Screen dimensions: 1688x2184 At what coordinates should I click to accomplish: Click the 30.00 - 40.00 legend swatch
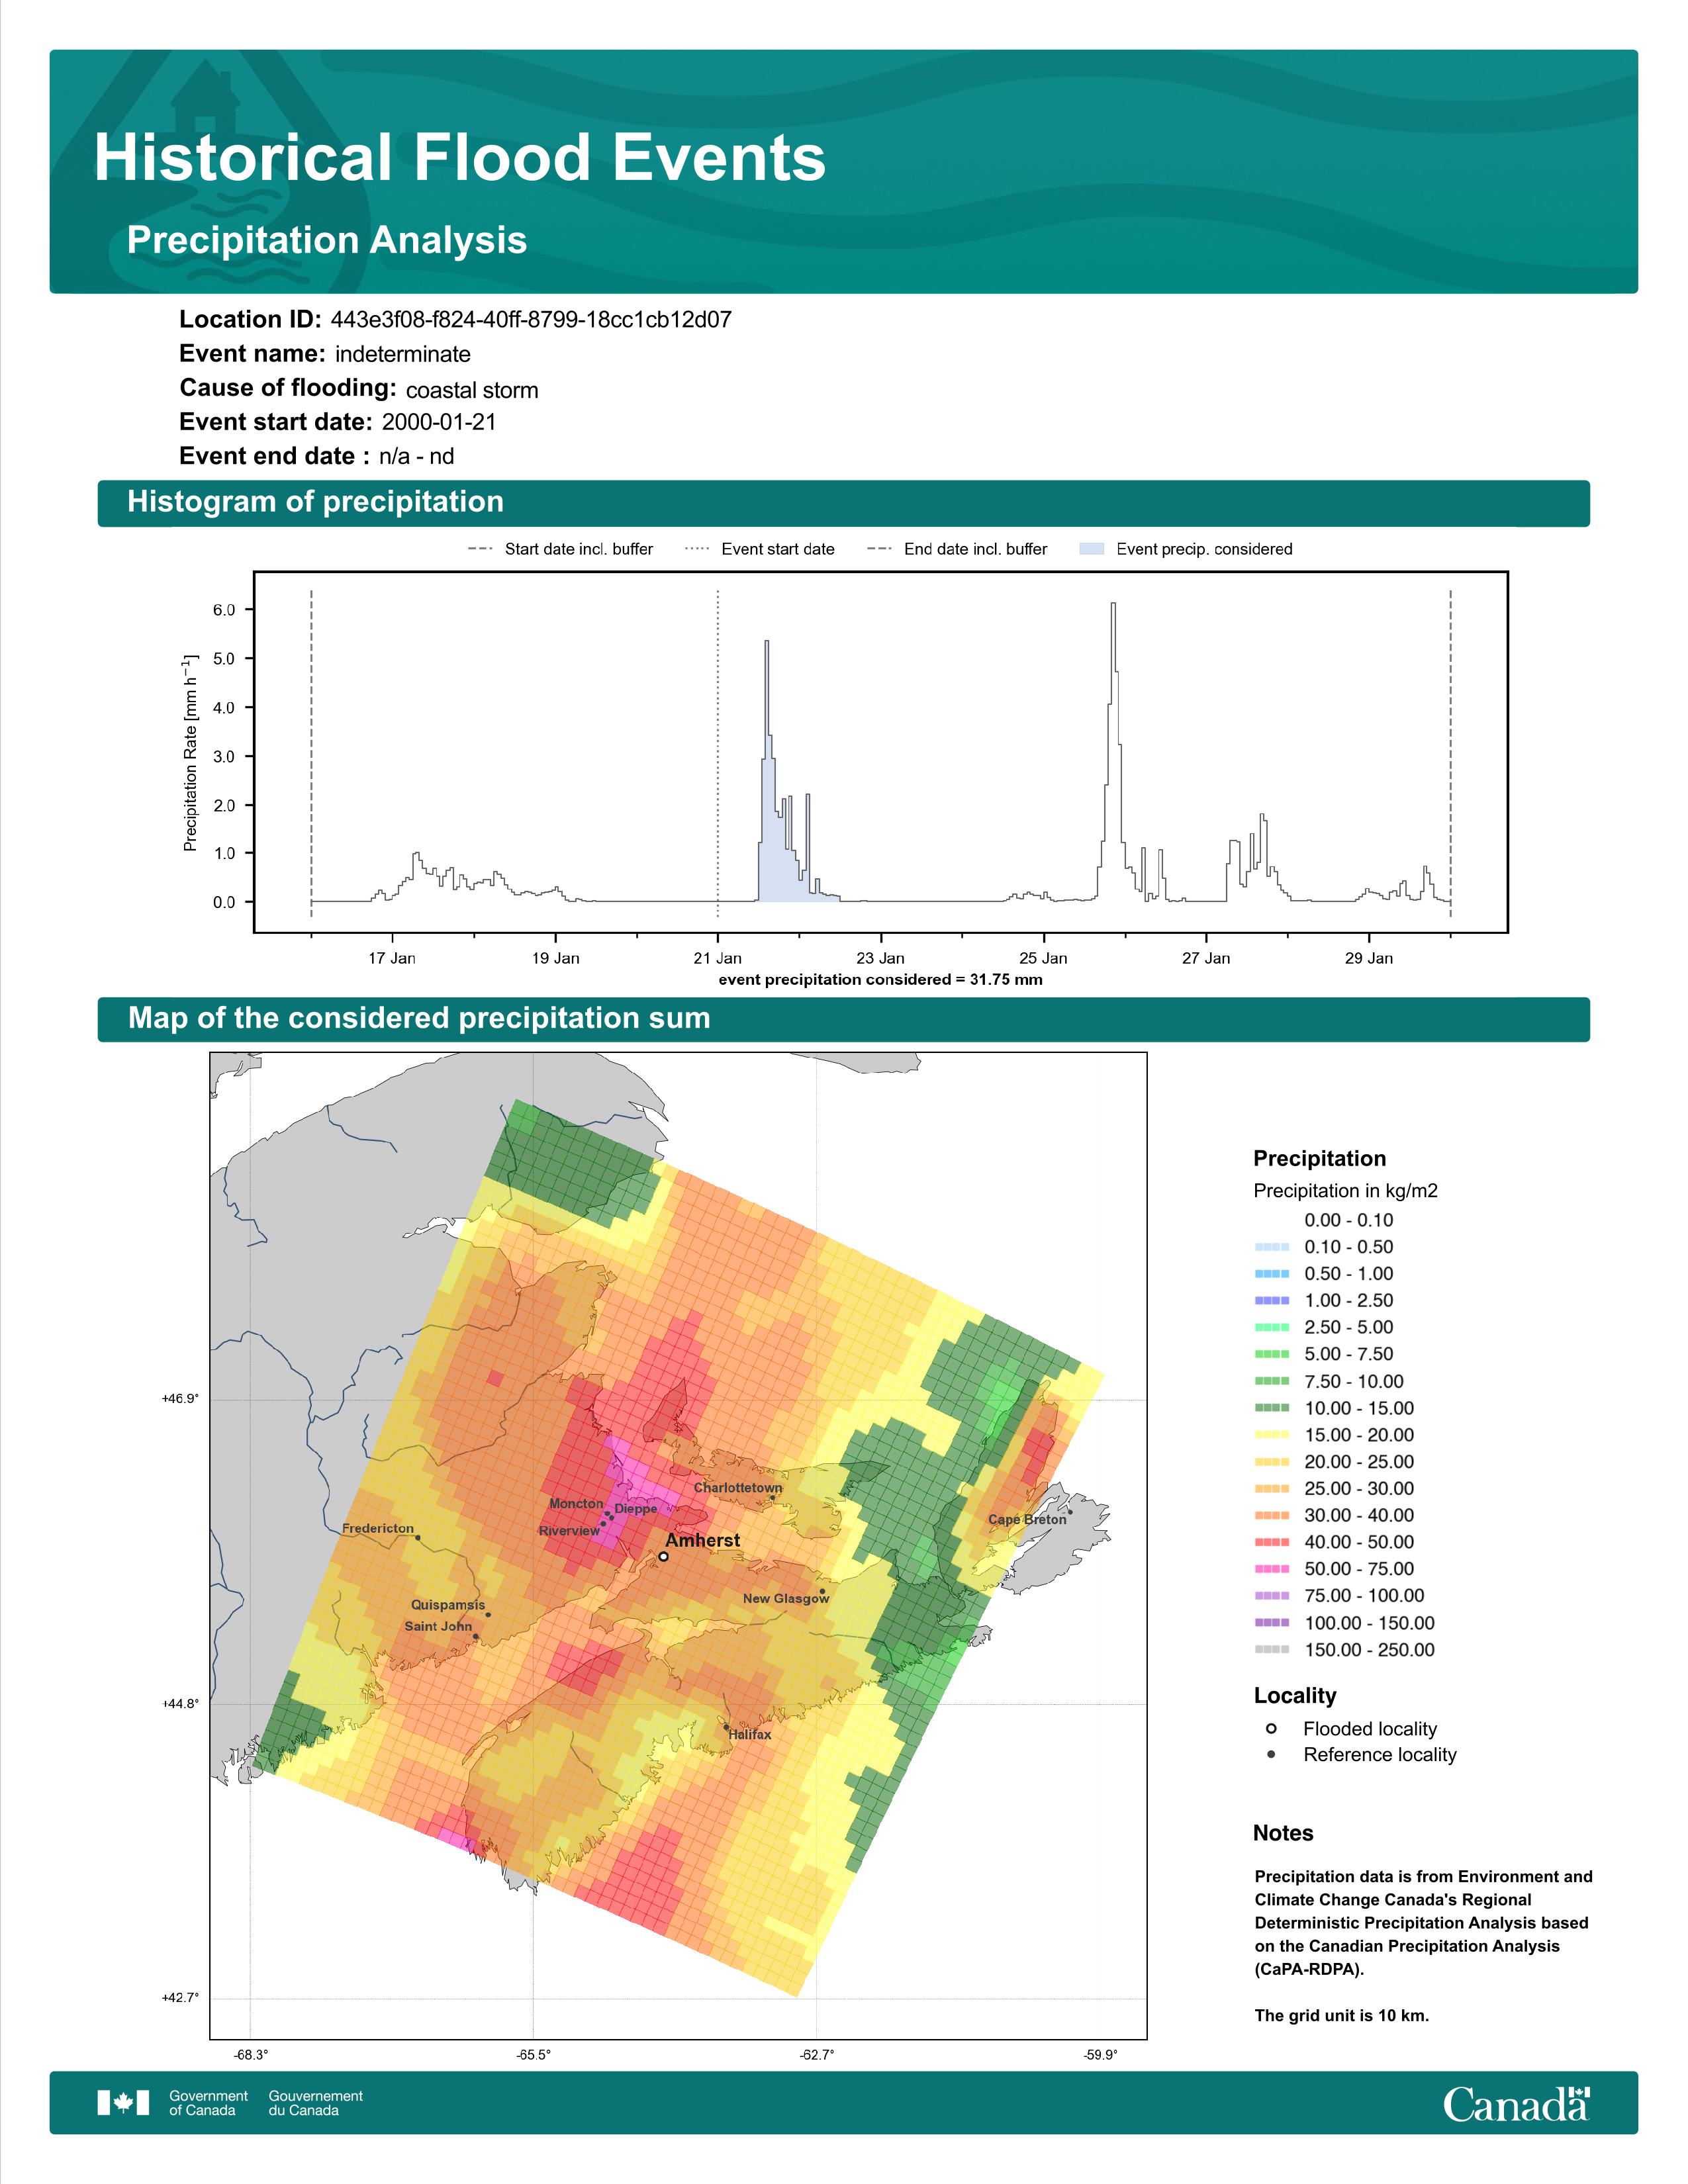point(1271,1516)
